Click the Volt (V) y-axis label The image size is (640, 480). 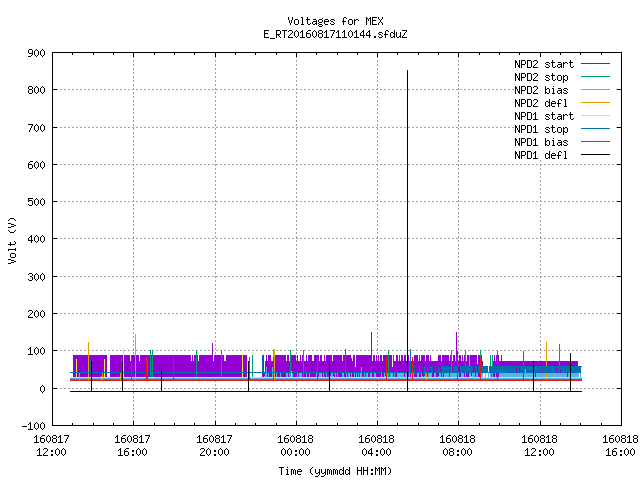12,240
